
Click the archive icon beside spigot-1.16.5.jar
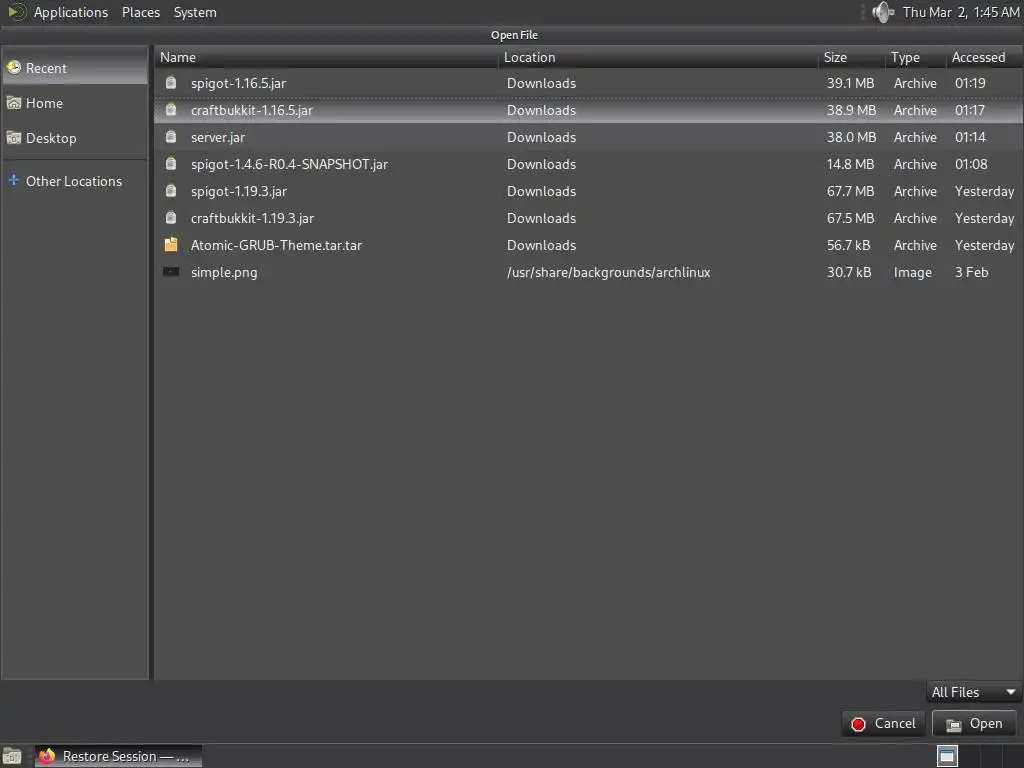click(171, 83)
